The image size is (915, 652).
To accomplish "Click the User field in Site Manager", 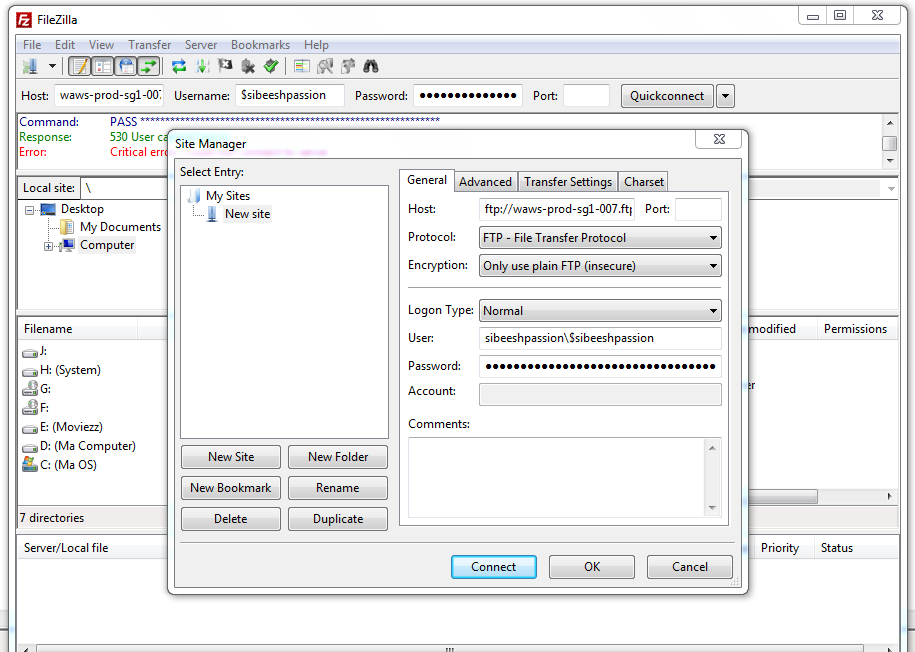I will 600,338.
